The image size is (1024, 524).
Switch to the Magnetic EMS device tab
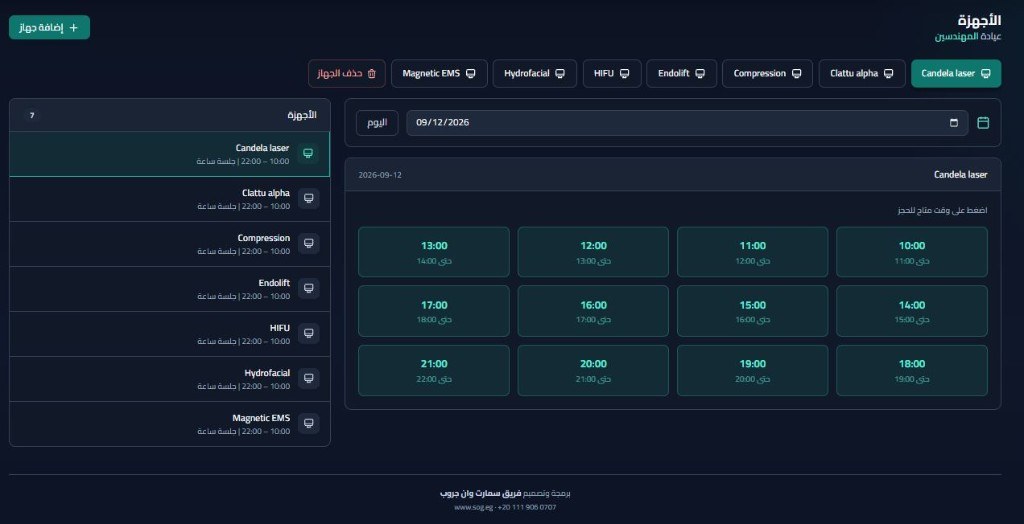pyautogui.click(x=439, y=74)
